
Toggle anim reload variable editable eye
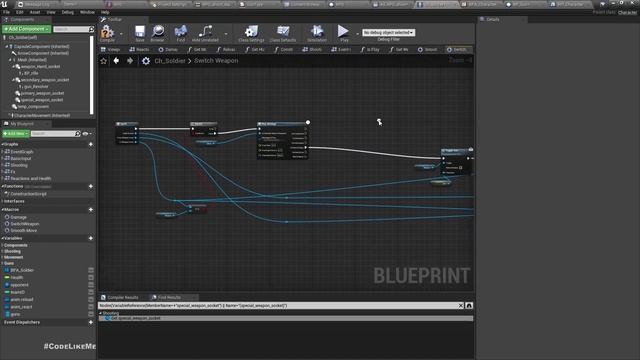(x=91, y=300)
